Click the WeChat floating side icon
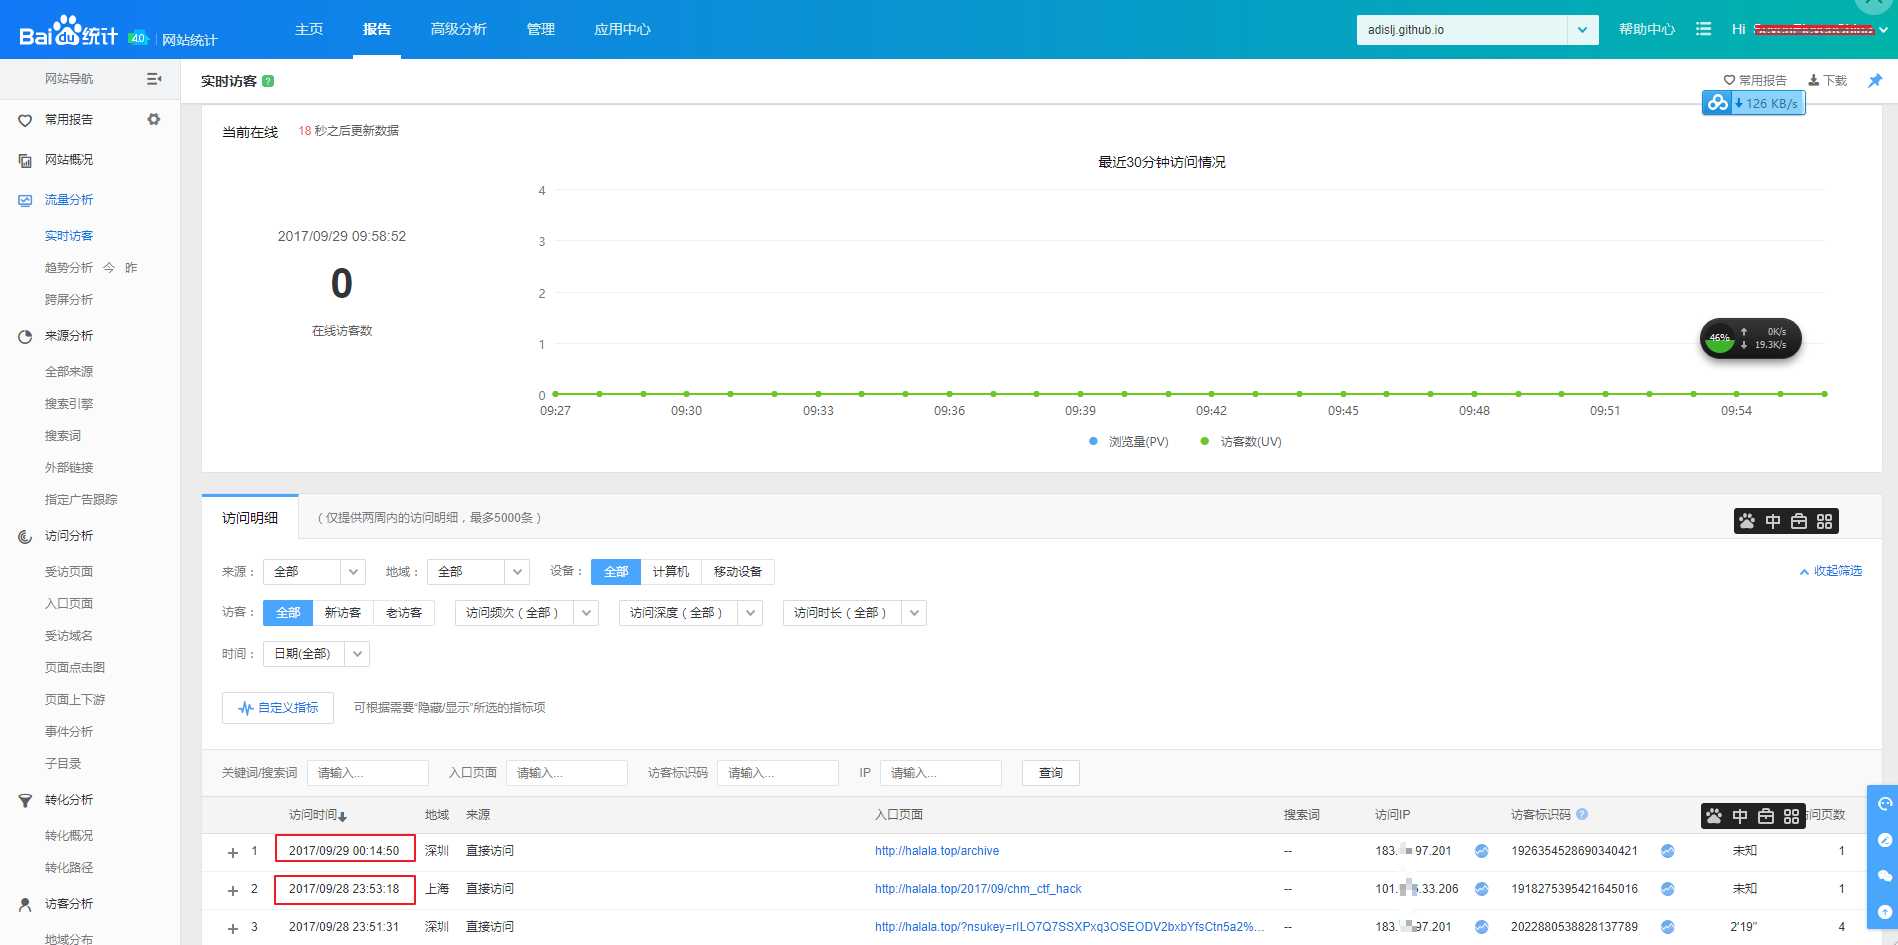Image resolution: width=1898 pixels, height=945 pixels. [1884, 876]
